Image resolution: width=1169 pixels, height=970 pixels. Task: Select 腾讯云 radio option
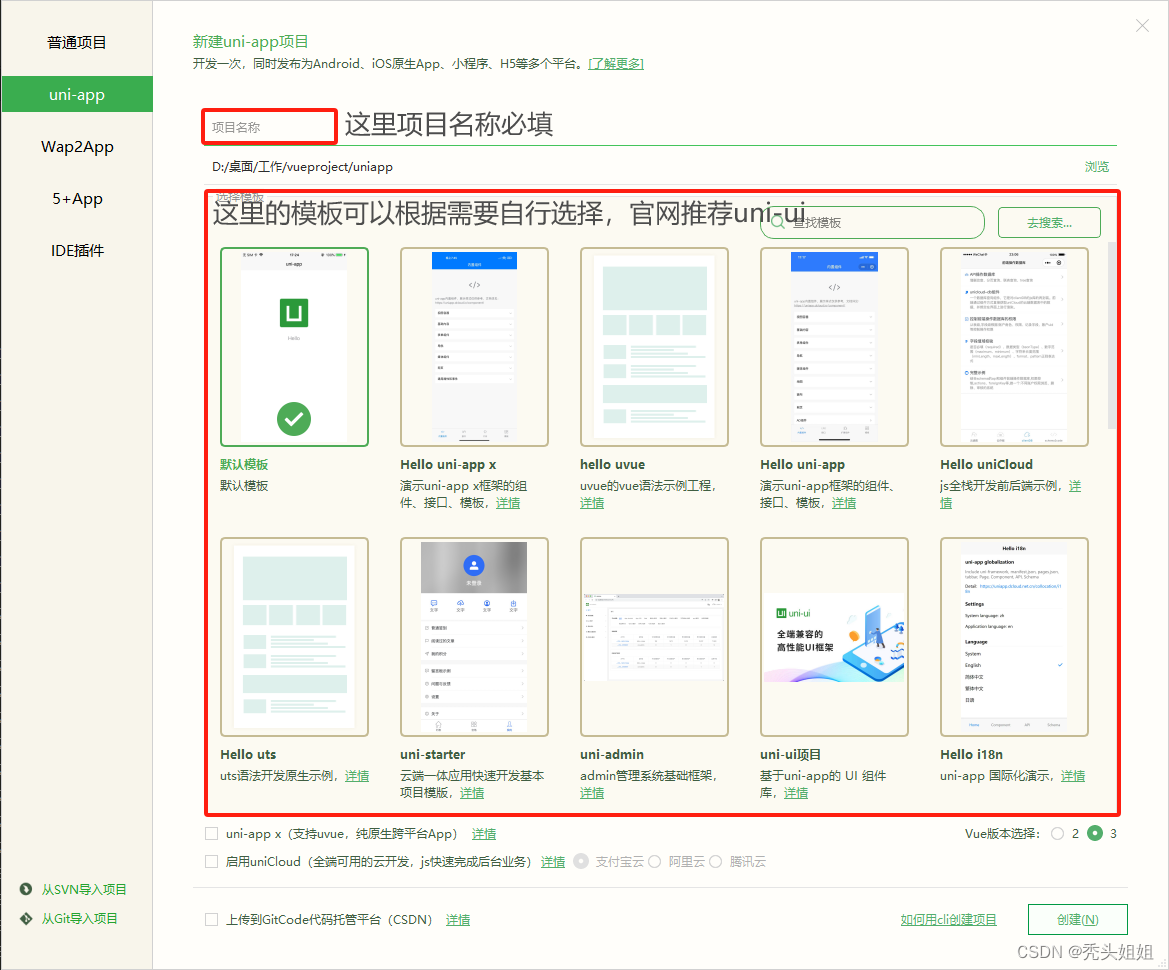click(x=716, y=861)
